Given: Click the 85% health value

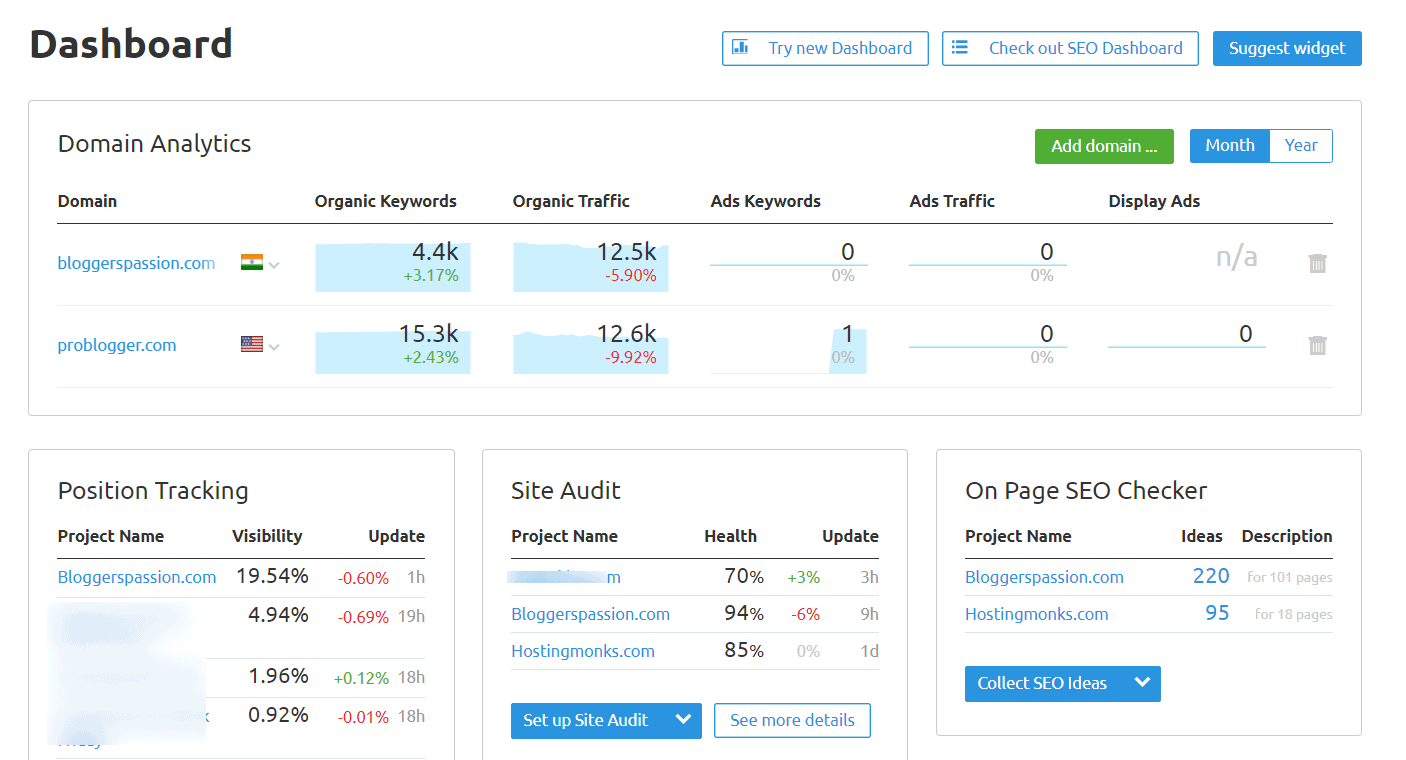Looking at the screenshot, I should click(744, 650).
